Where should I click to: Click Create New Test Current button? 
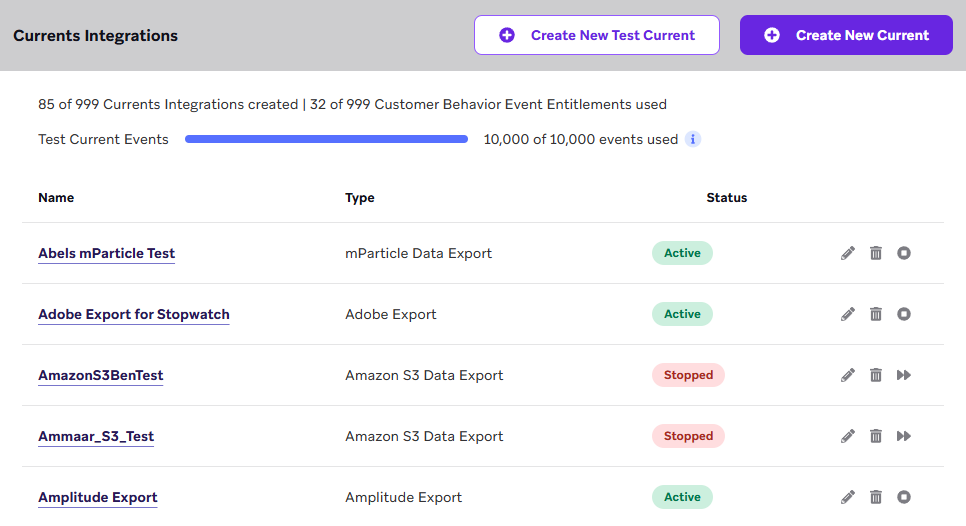click(596, 35)
